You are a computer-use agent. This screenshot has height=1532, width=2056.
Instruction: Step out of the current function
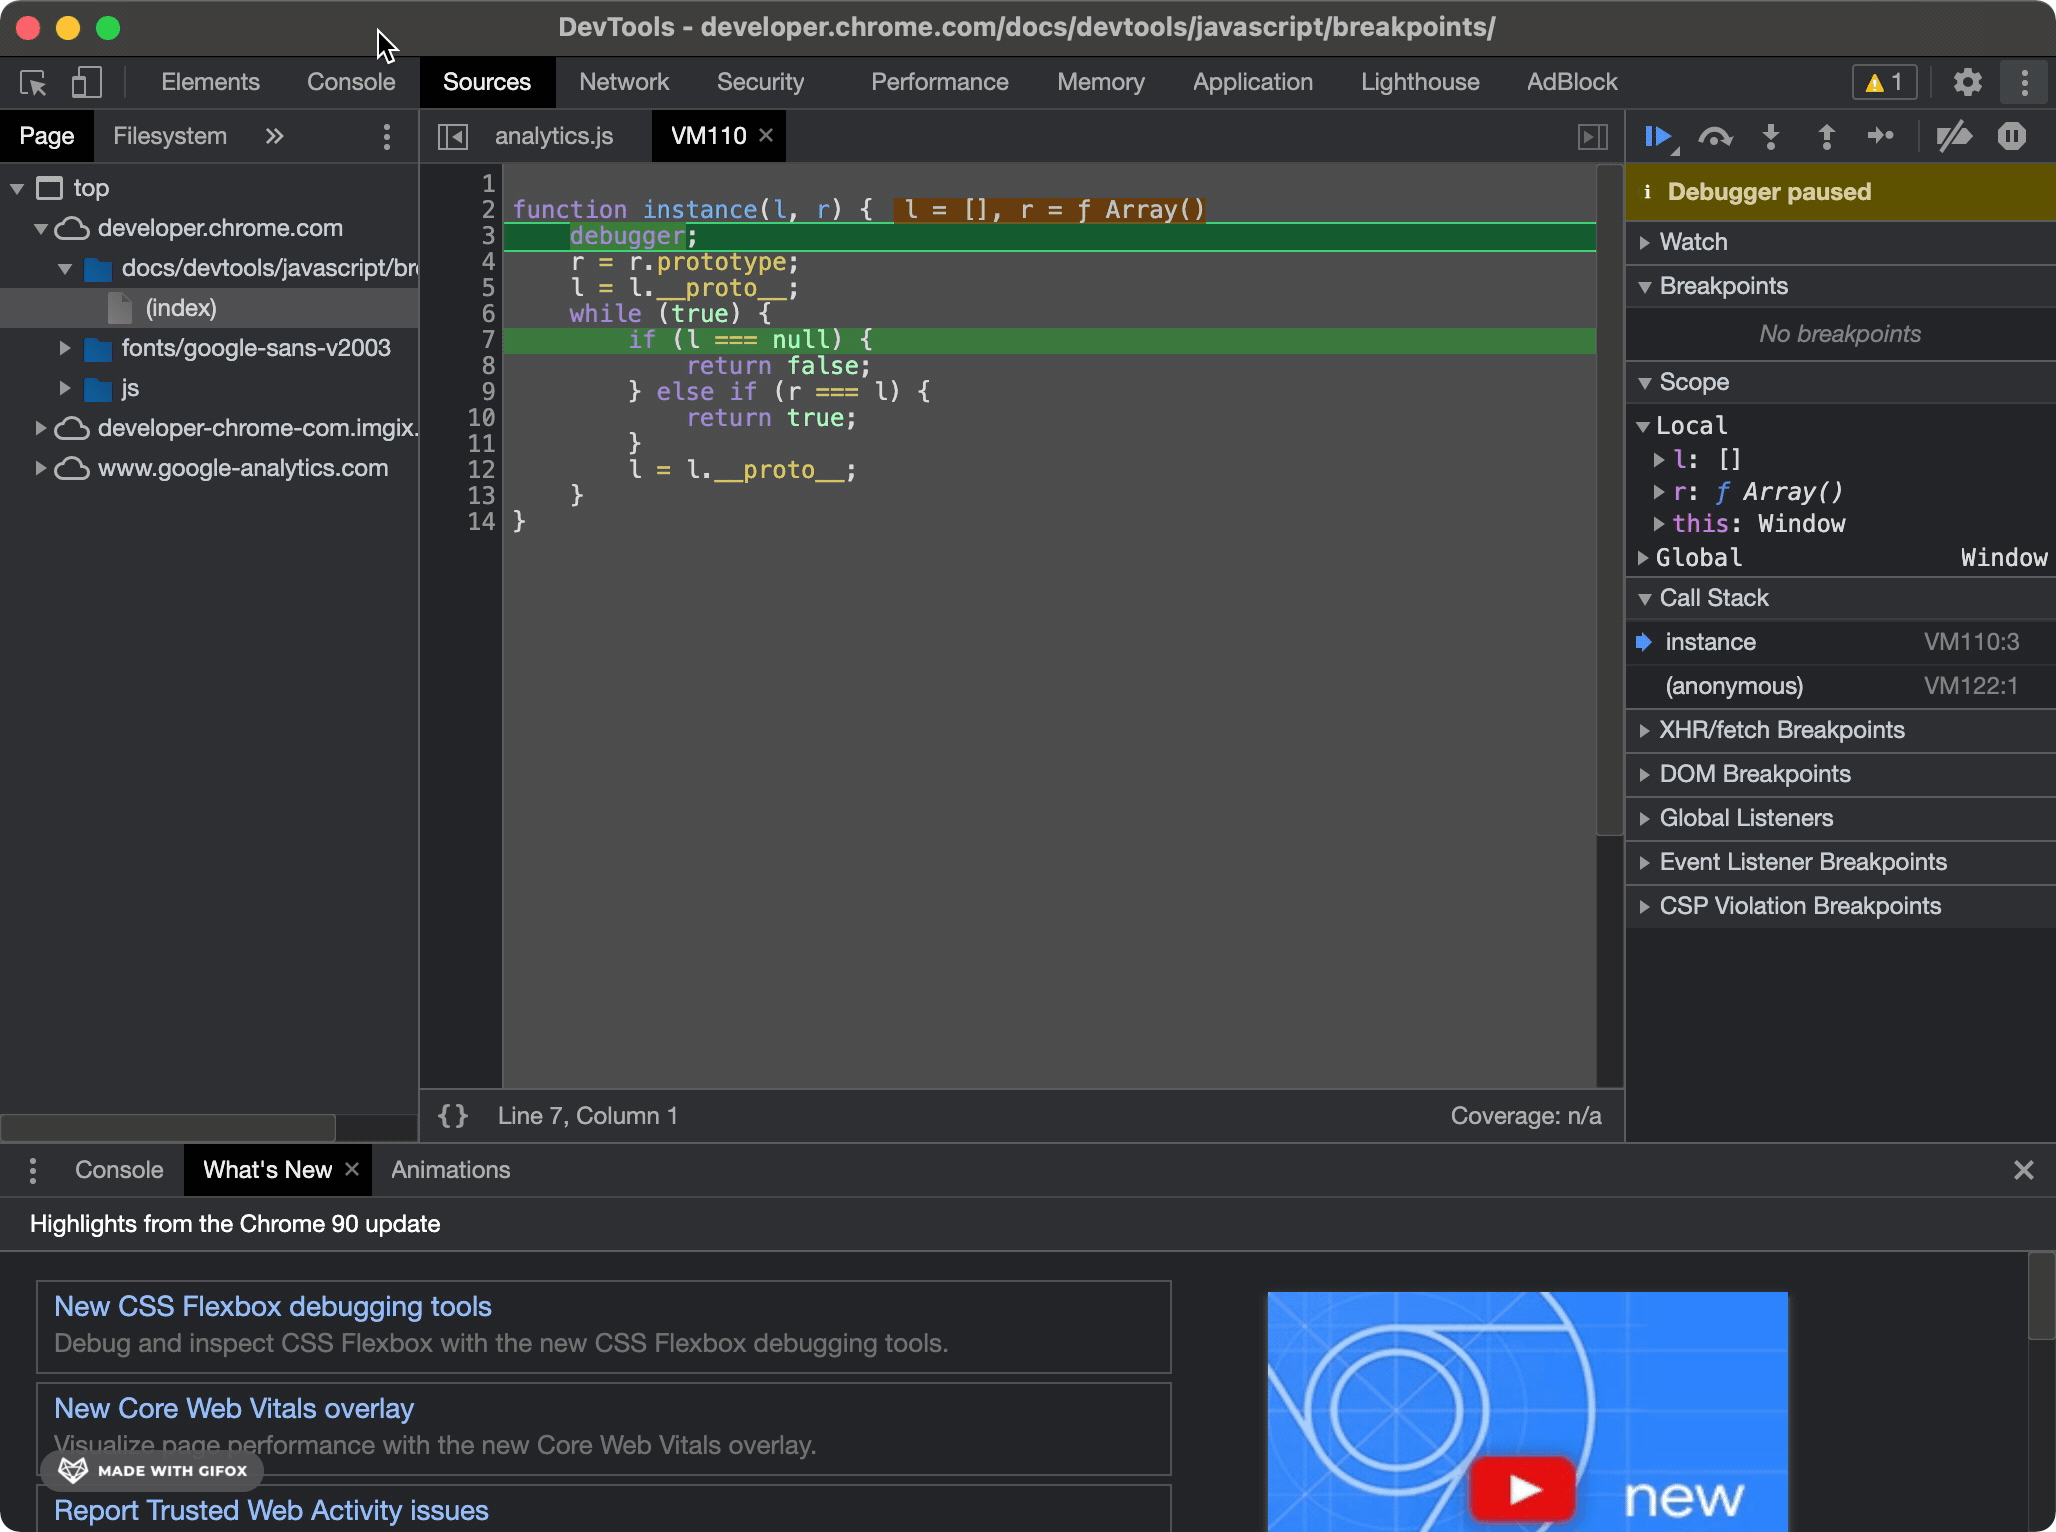[1826, 137]
